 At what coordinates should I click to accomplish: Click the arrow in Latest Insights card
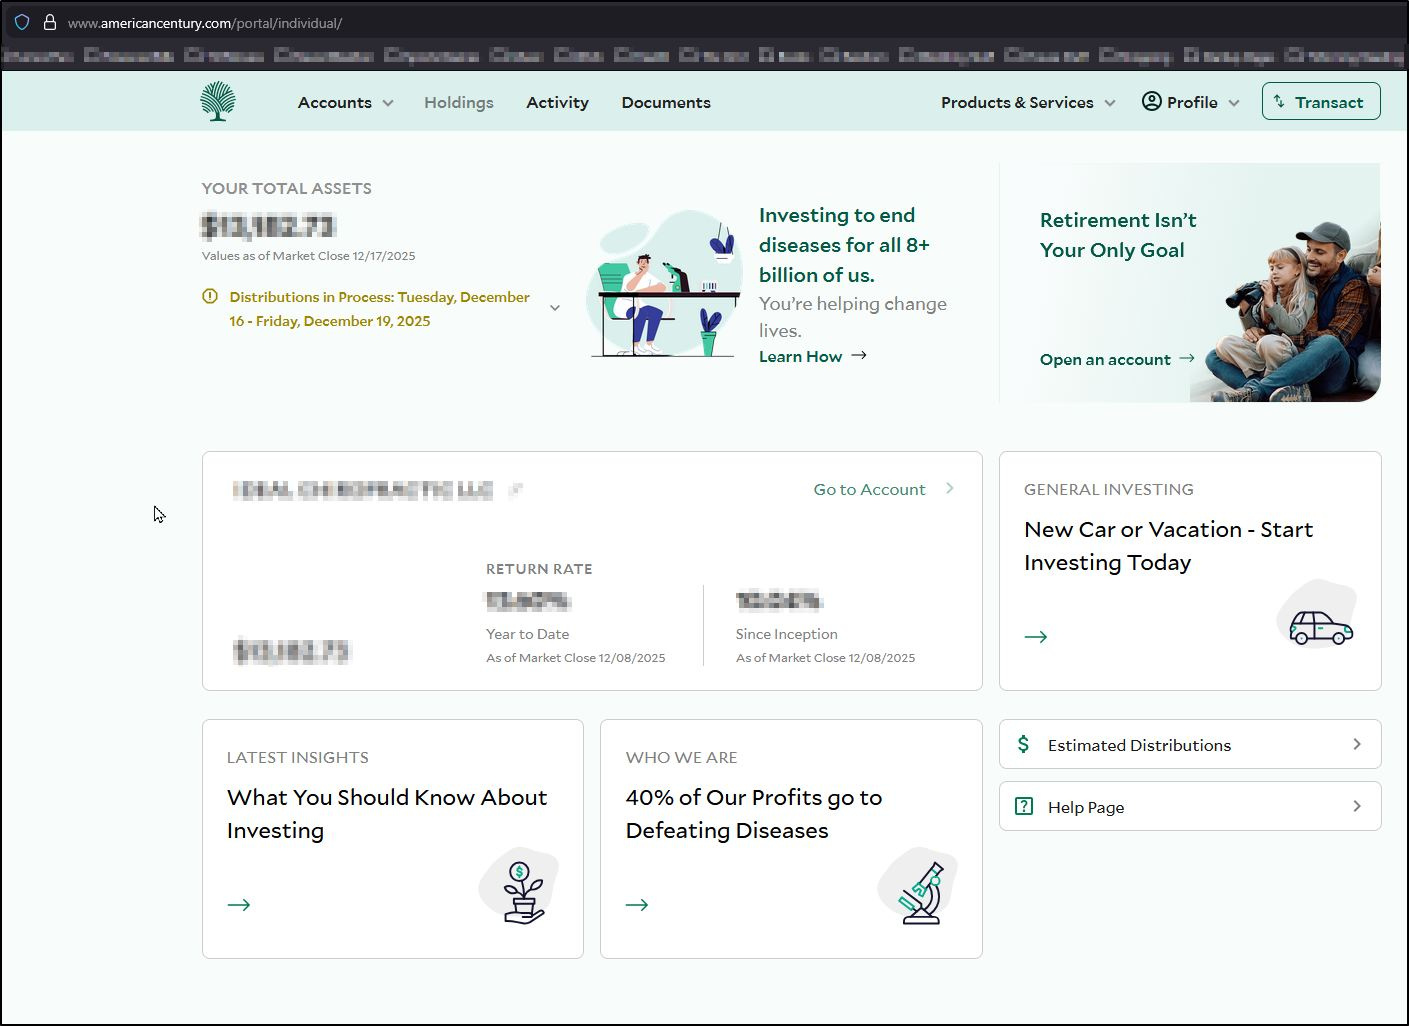pyautogui.click(x=239, y=905)
